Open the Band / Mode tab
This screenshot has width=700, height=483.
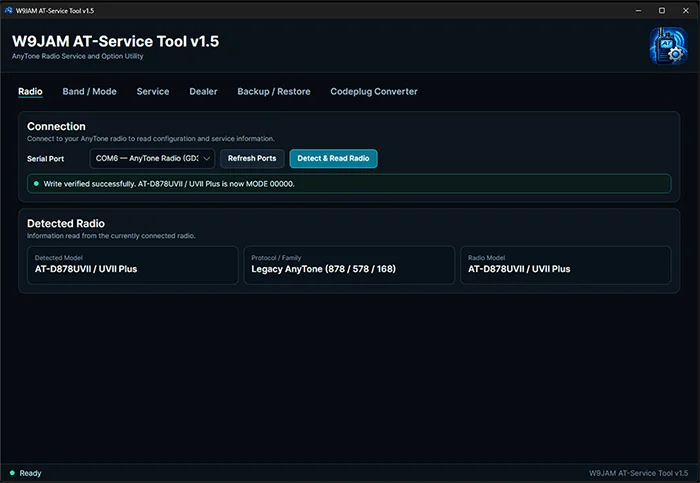click(89, 92)
